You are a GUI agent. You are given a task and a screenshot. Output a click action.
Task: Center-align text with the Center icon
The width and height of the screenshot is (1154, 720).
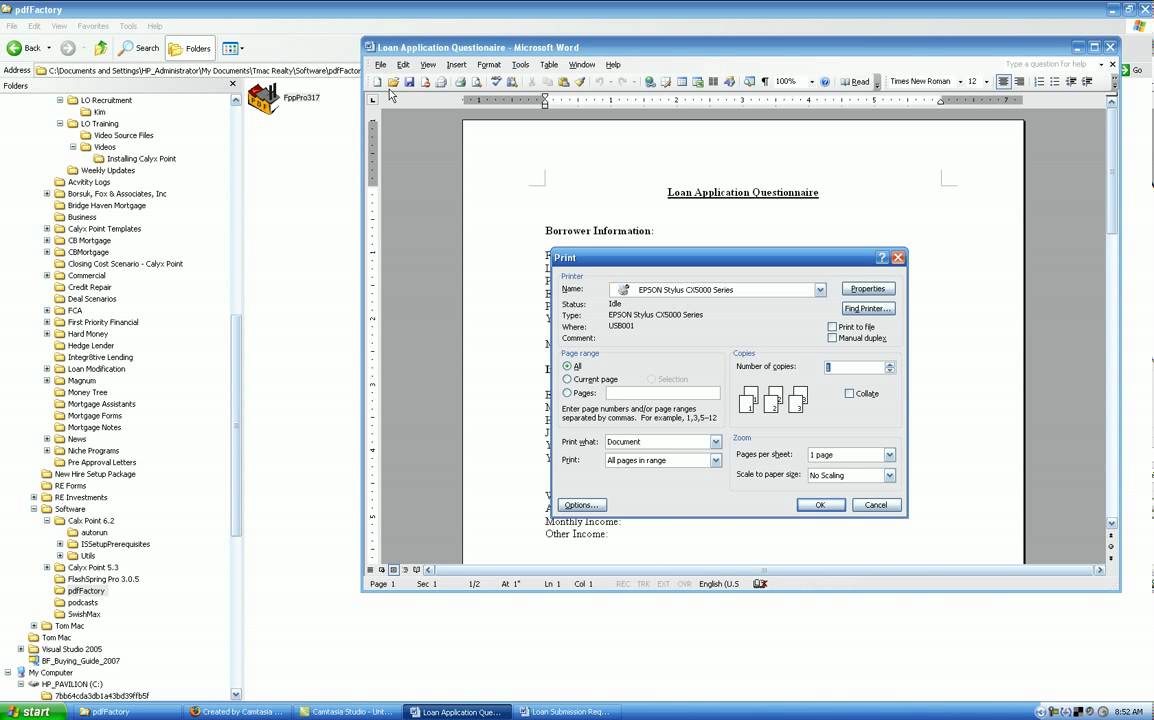tap(1003, 82)
